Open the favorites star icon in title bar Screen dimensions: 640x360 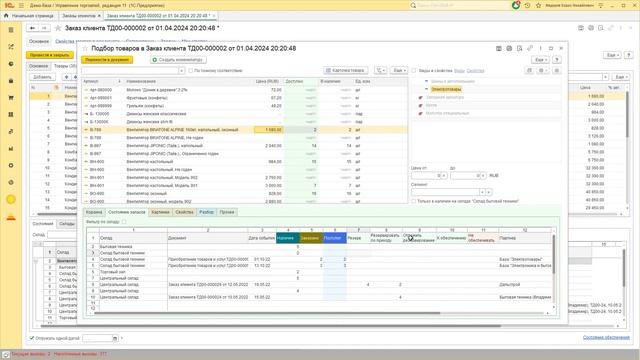tap(538, 5)
